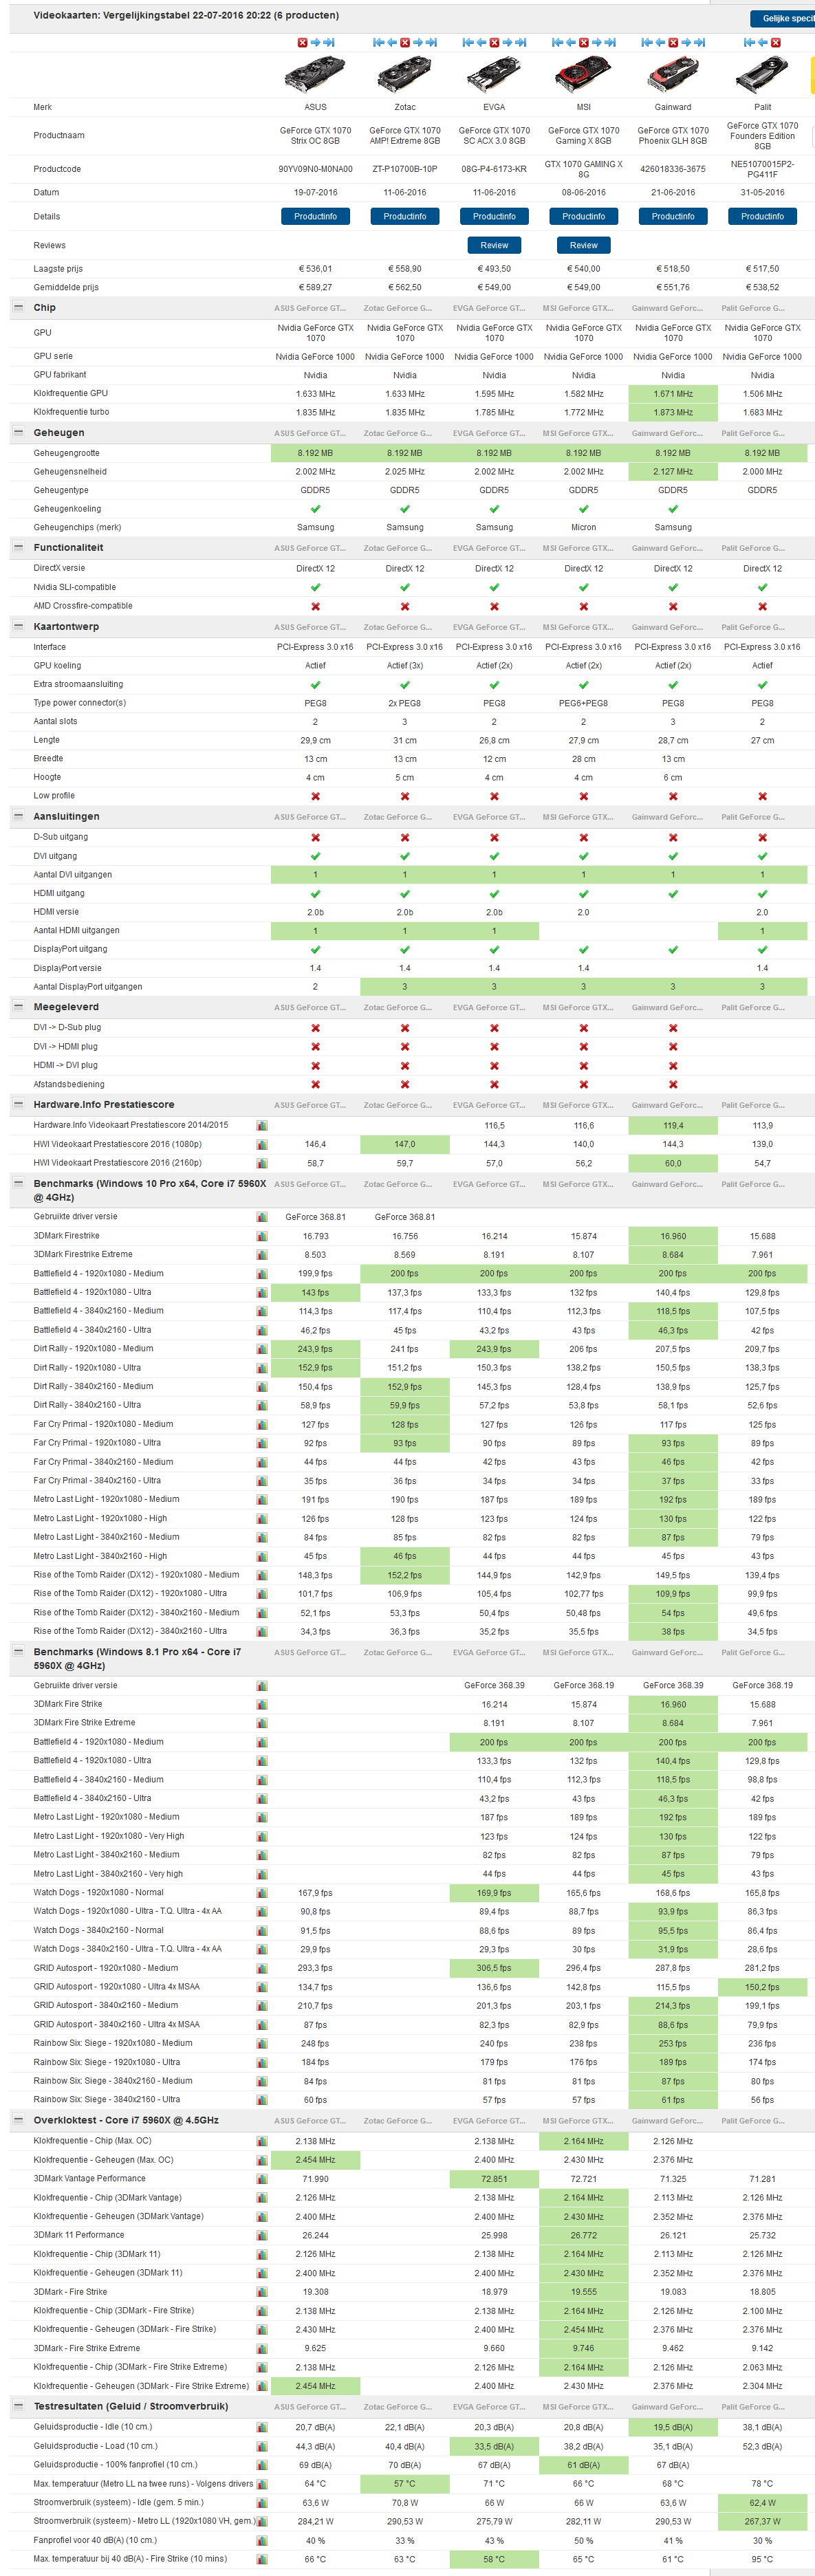This screenshot has width=815, height=2576.
Task: Select the ASUS length 29,9 cm cell
Action: 315,740
